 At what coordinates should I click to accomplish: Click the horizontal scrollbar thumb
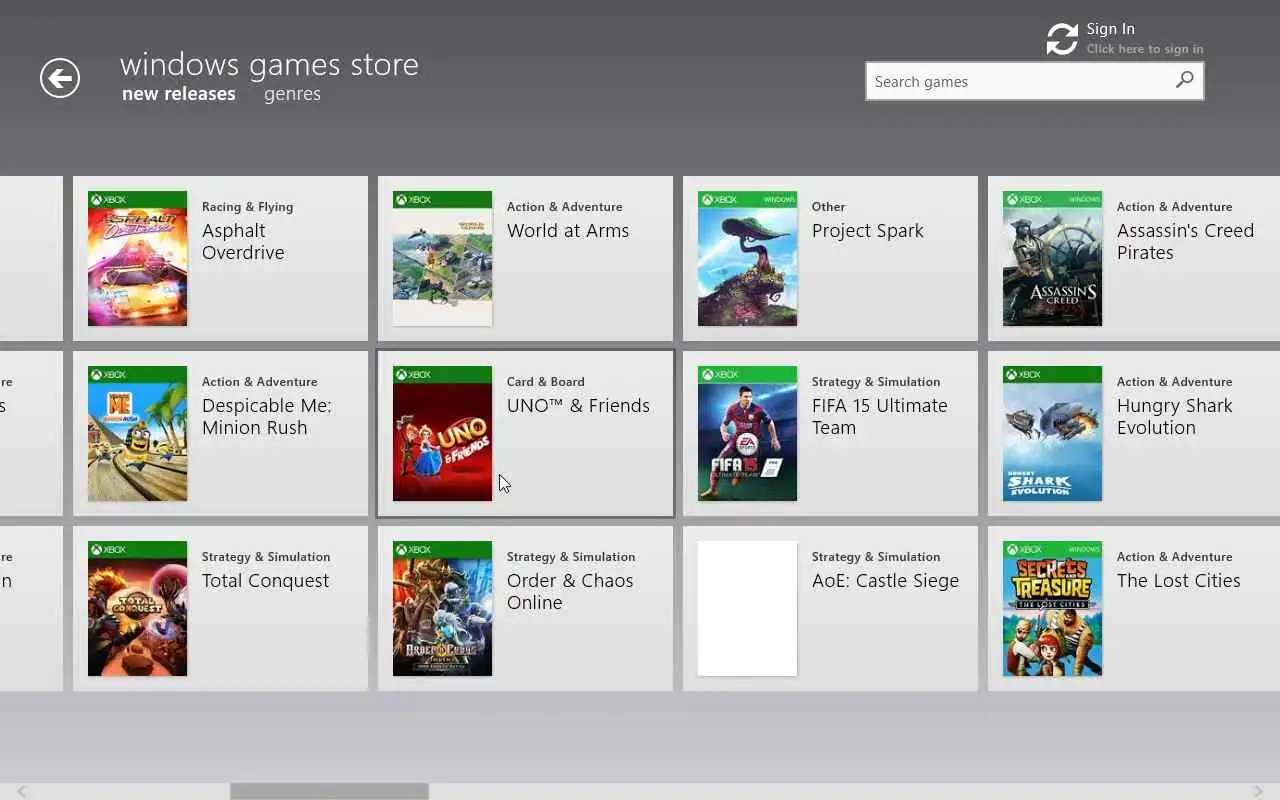pos(329,791)
